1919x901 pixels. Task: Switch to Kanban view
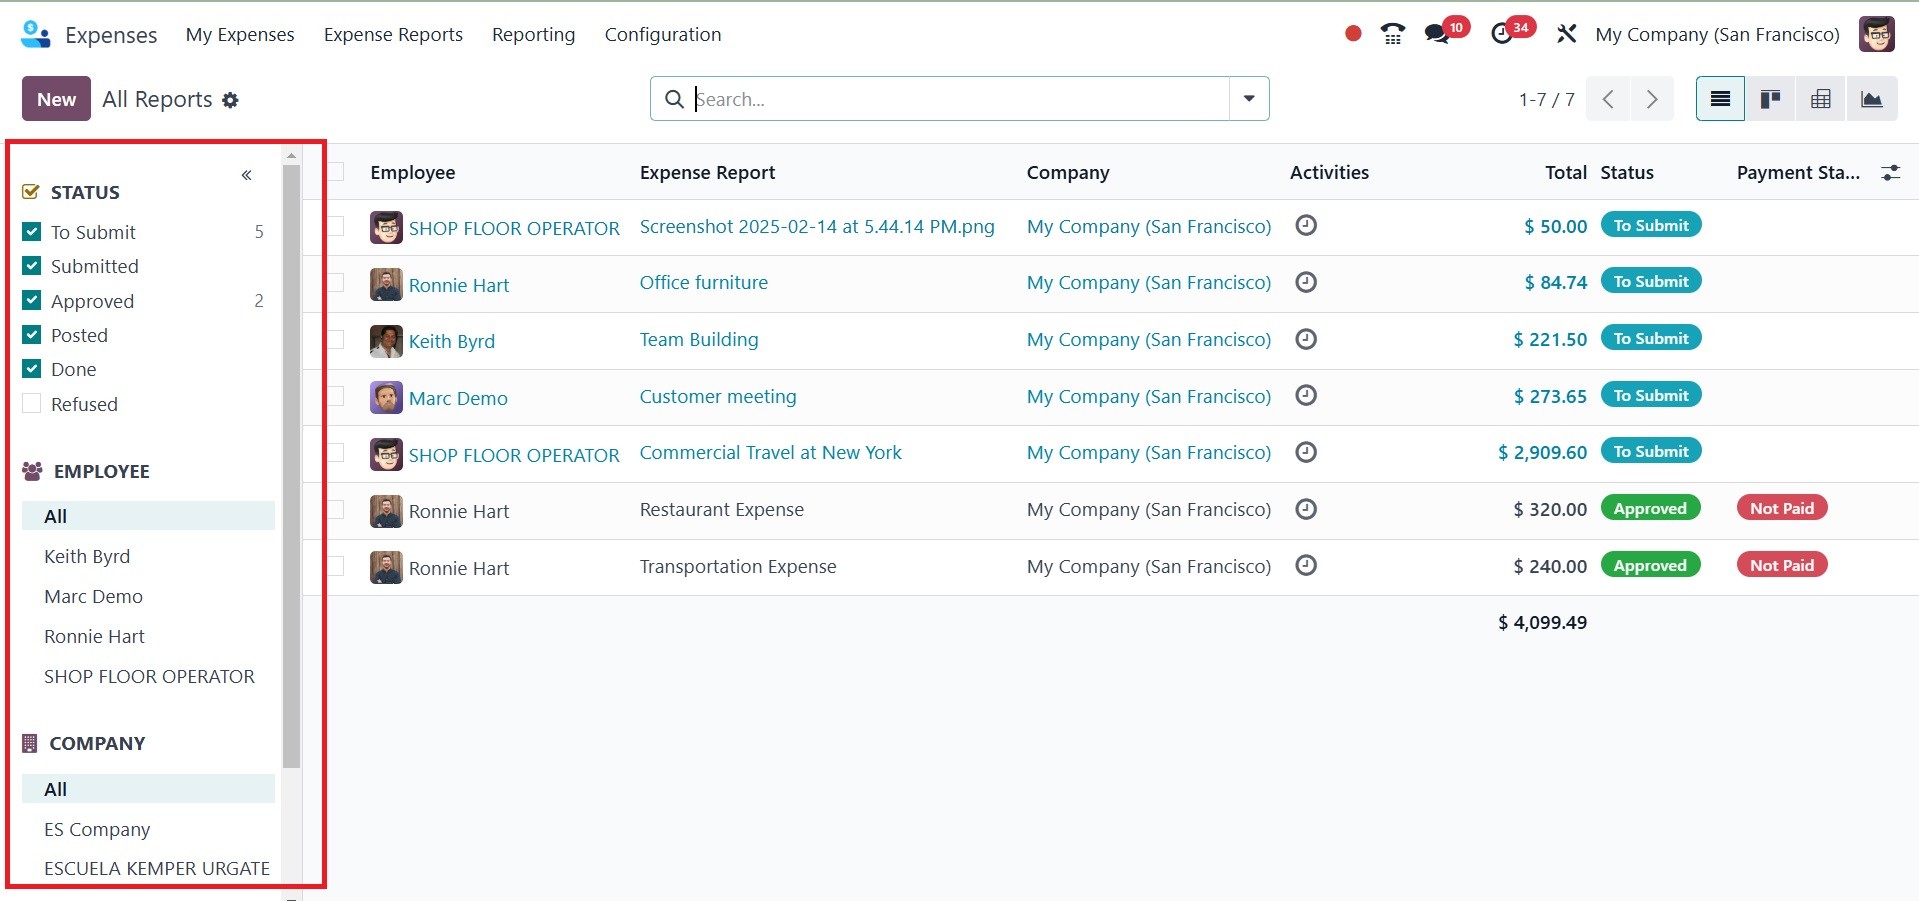(1770, 99)
